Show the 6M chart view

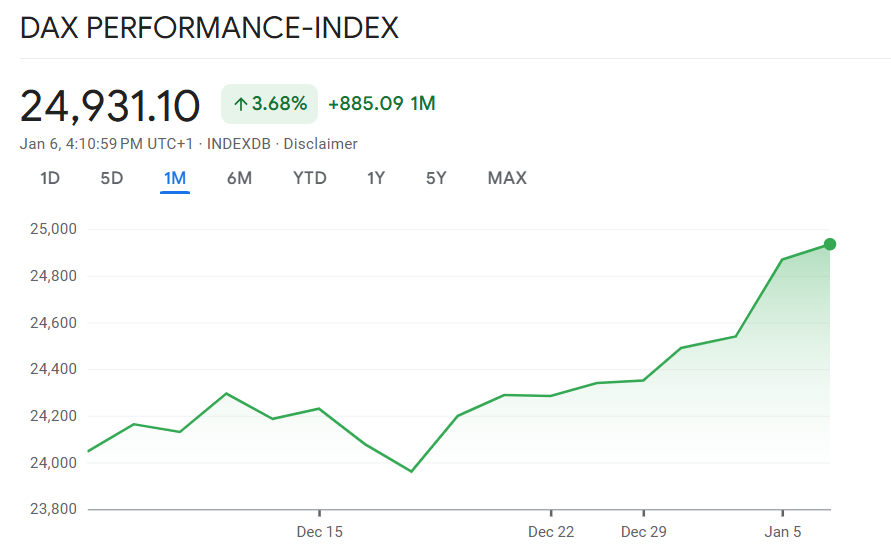click(239, 179)
